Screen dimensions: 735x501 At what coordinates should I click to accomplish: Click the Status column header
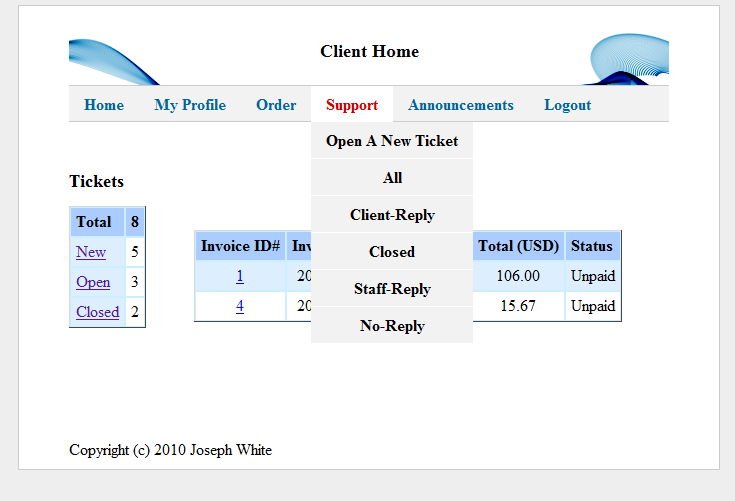[592, 246]
